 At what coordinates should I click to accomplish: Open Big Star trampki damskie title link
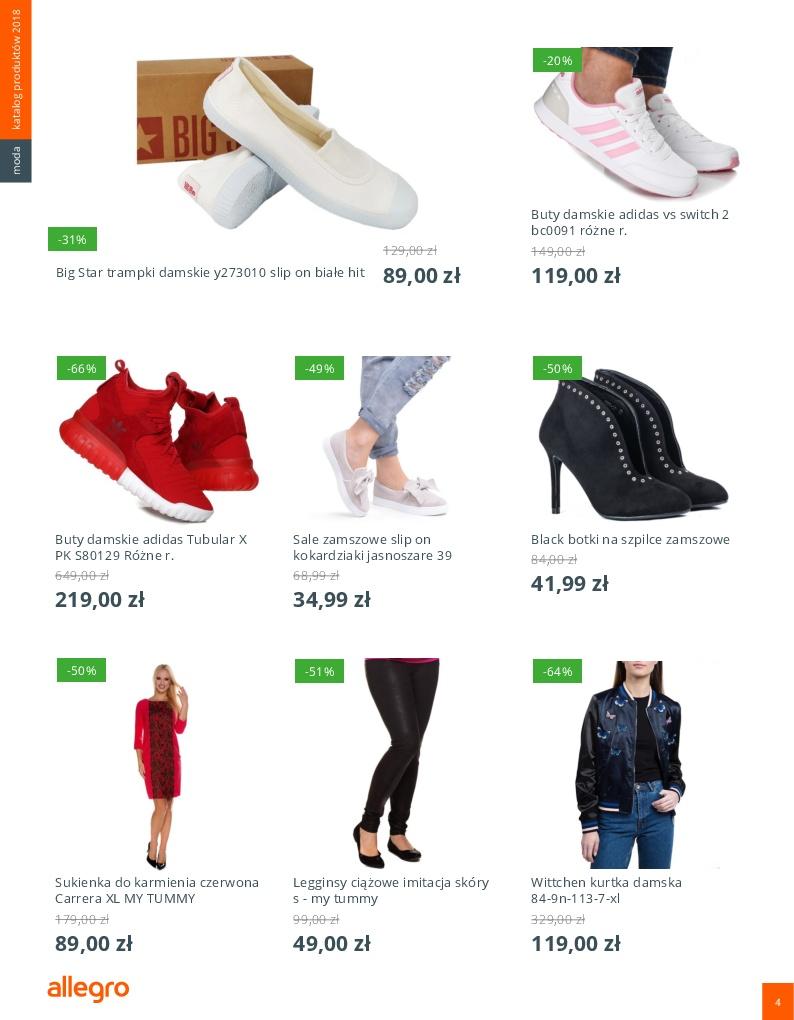pyautogui.click(x=210, y=273)
